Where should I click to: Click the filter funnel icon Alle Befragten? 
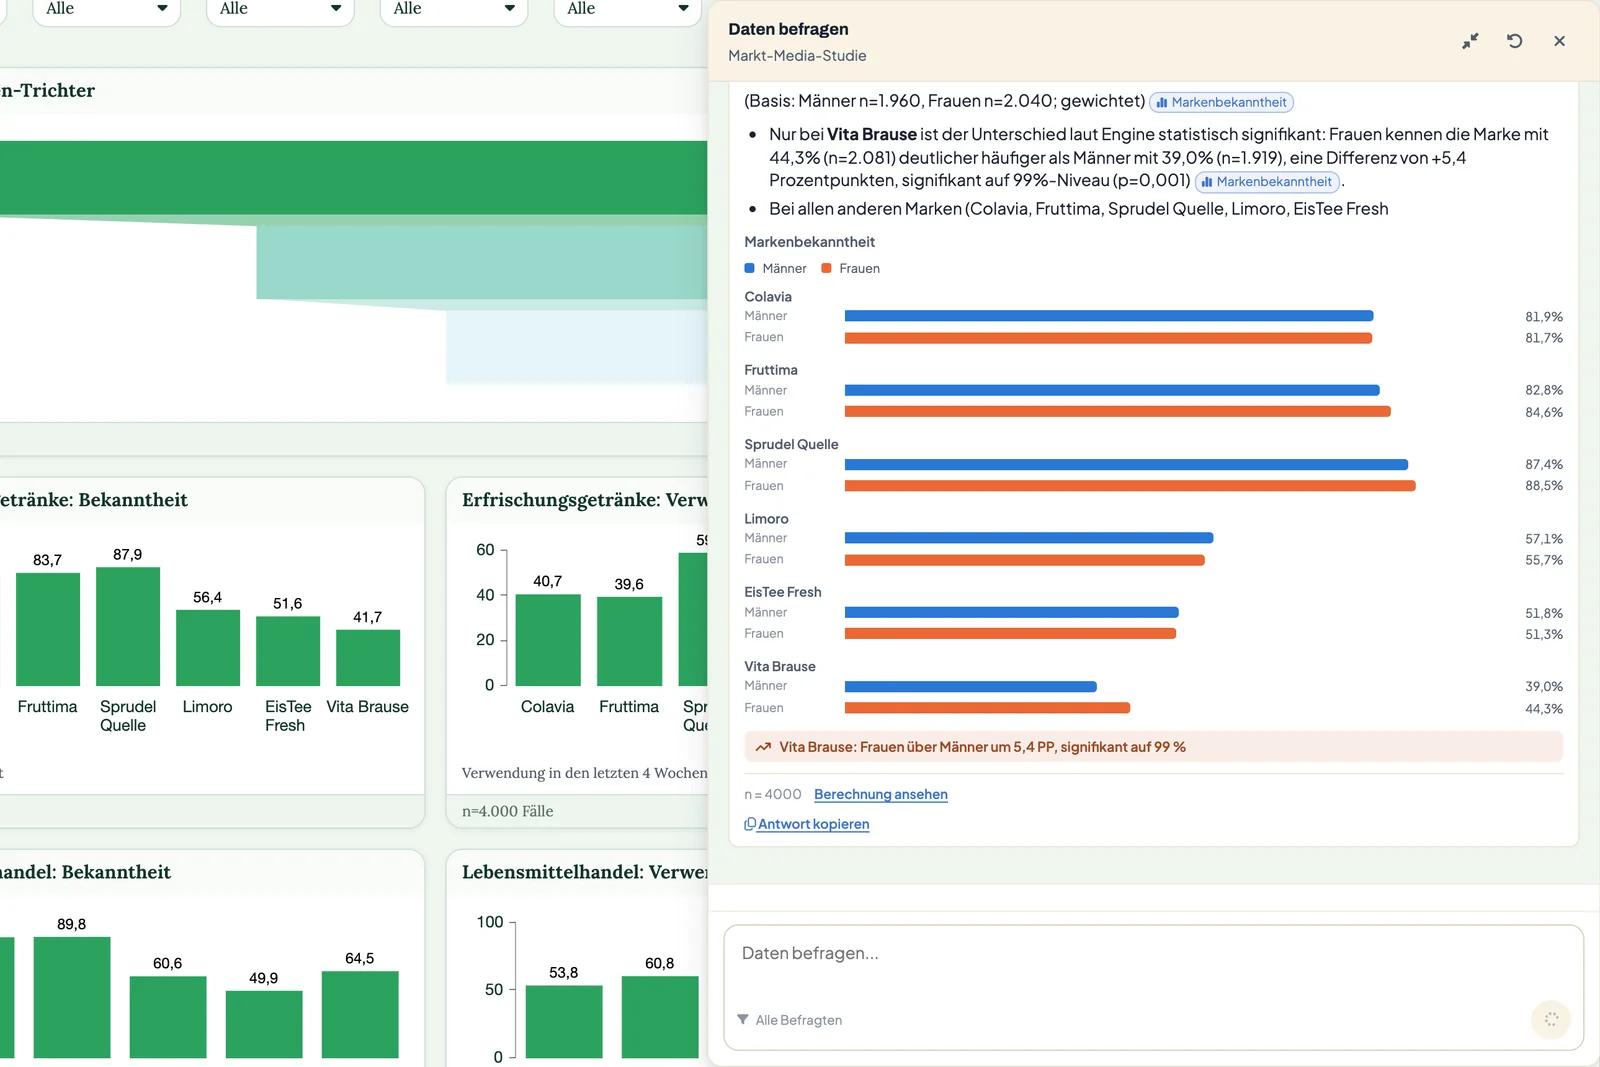click(743, 1019)
